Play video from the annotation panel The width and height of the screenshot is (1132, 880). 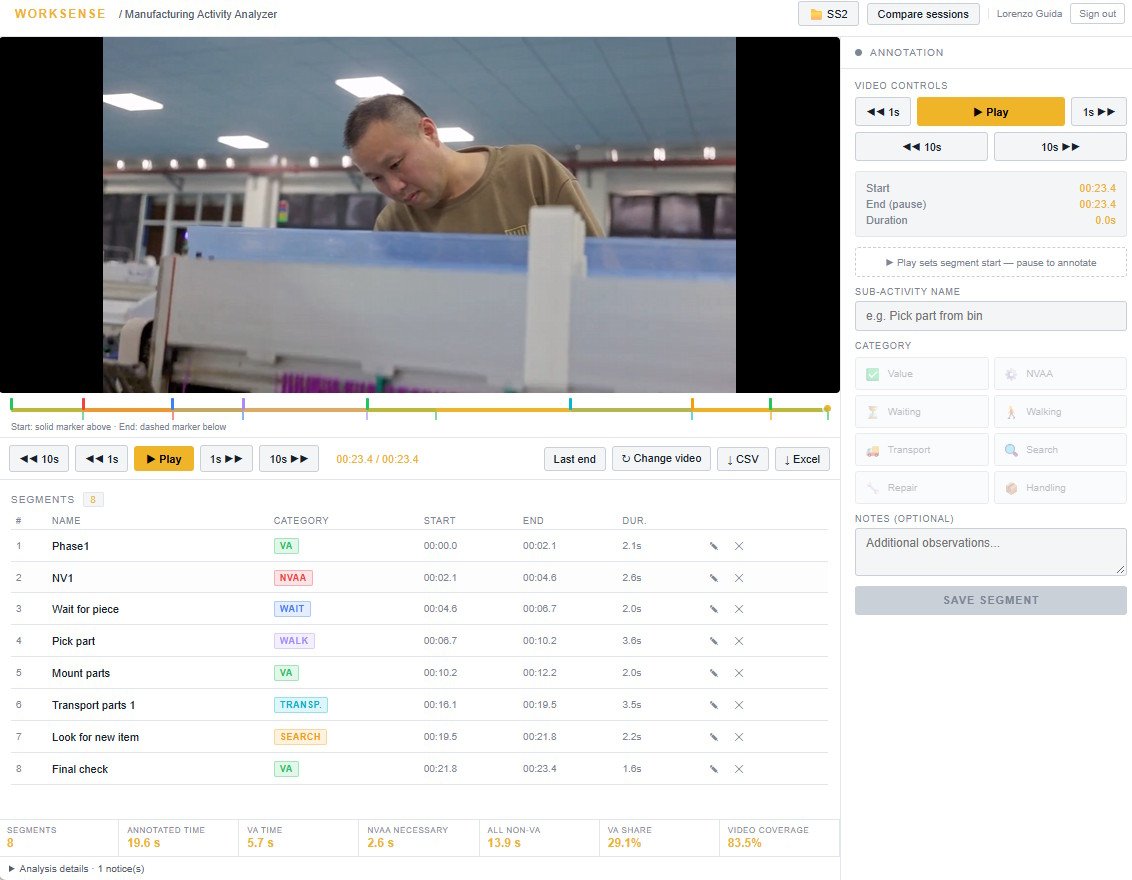[990, 112]
